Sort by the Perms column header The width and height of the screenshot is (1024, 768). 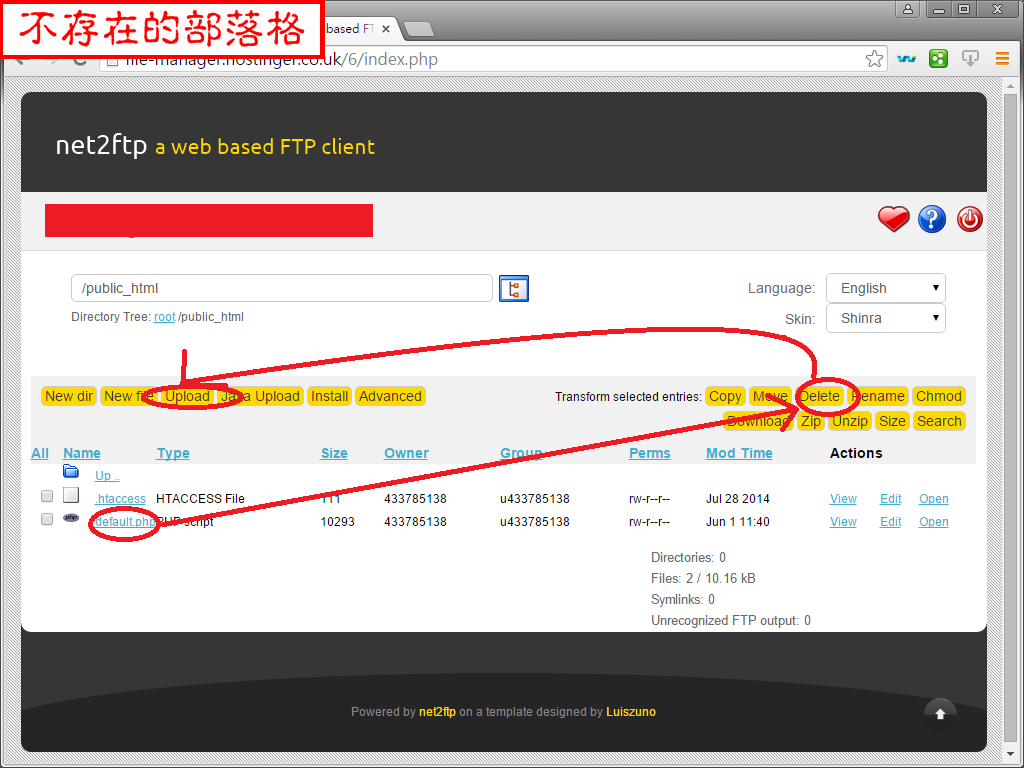(650, 453)
